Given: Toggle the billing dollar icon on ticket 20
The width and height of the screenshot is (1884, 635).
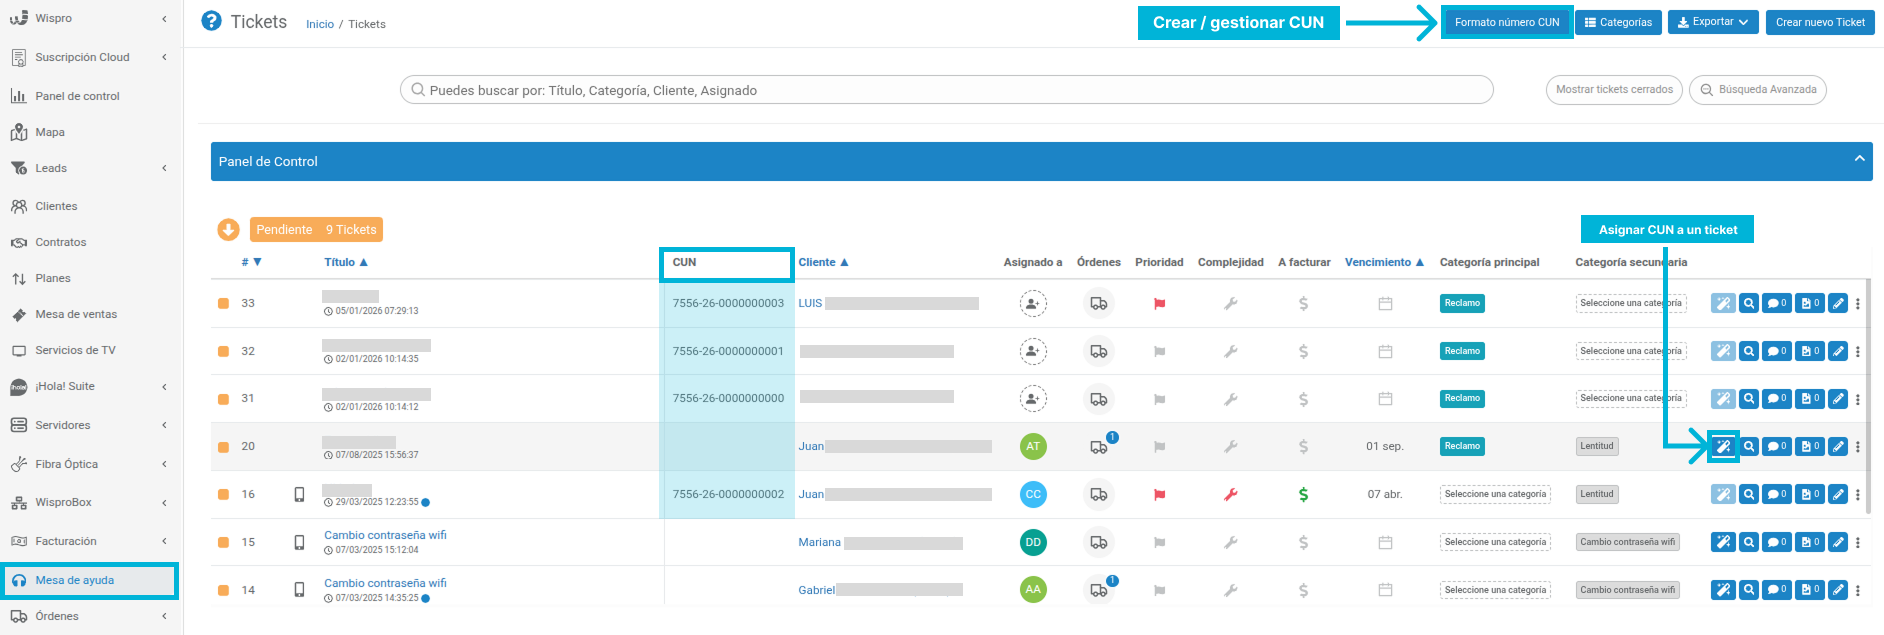Looking at the screenshot, I should pos(1303,446).
